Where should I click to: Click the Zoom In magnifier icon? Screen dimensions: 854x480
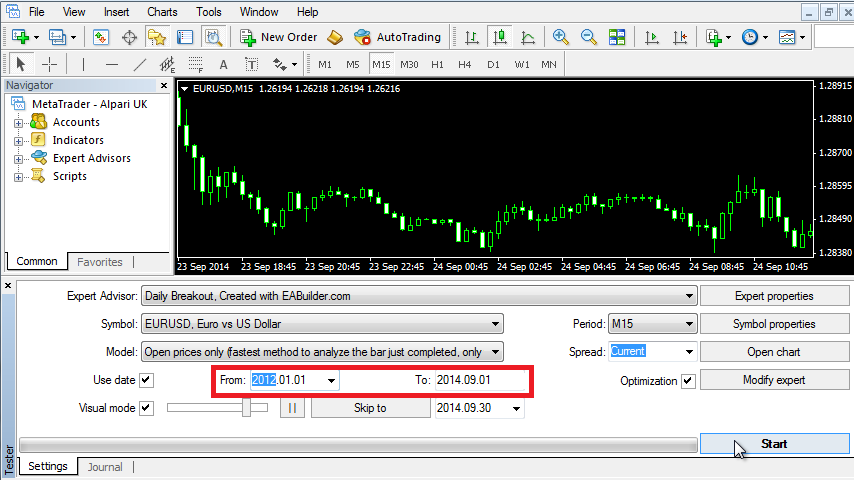pos(560,37)
